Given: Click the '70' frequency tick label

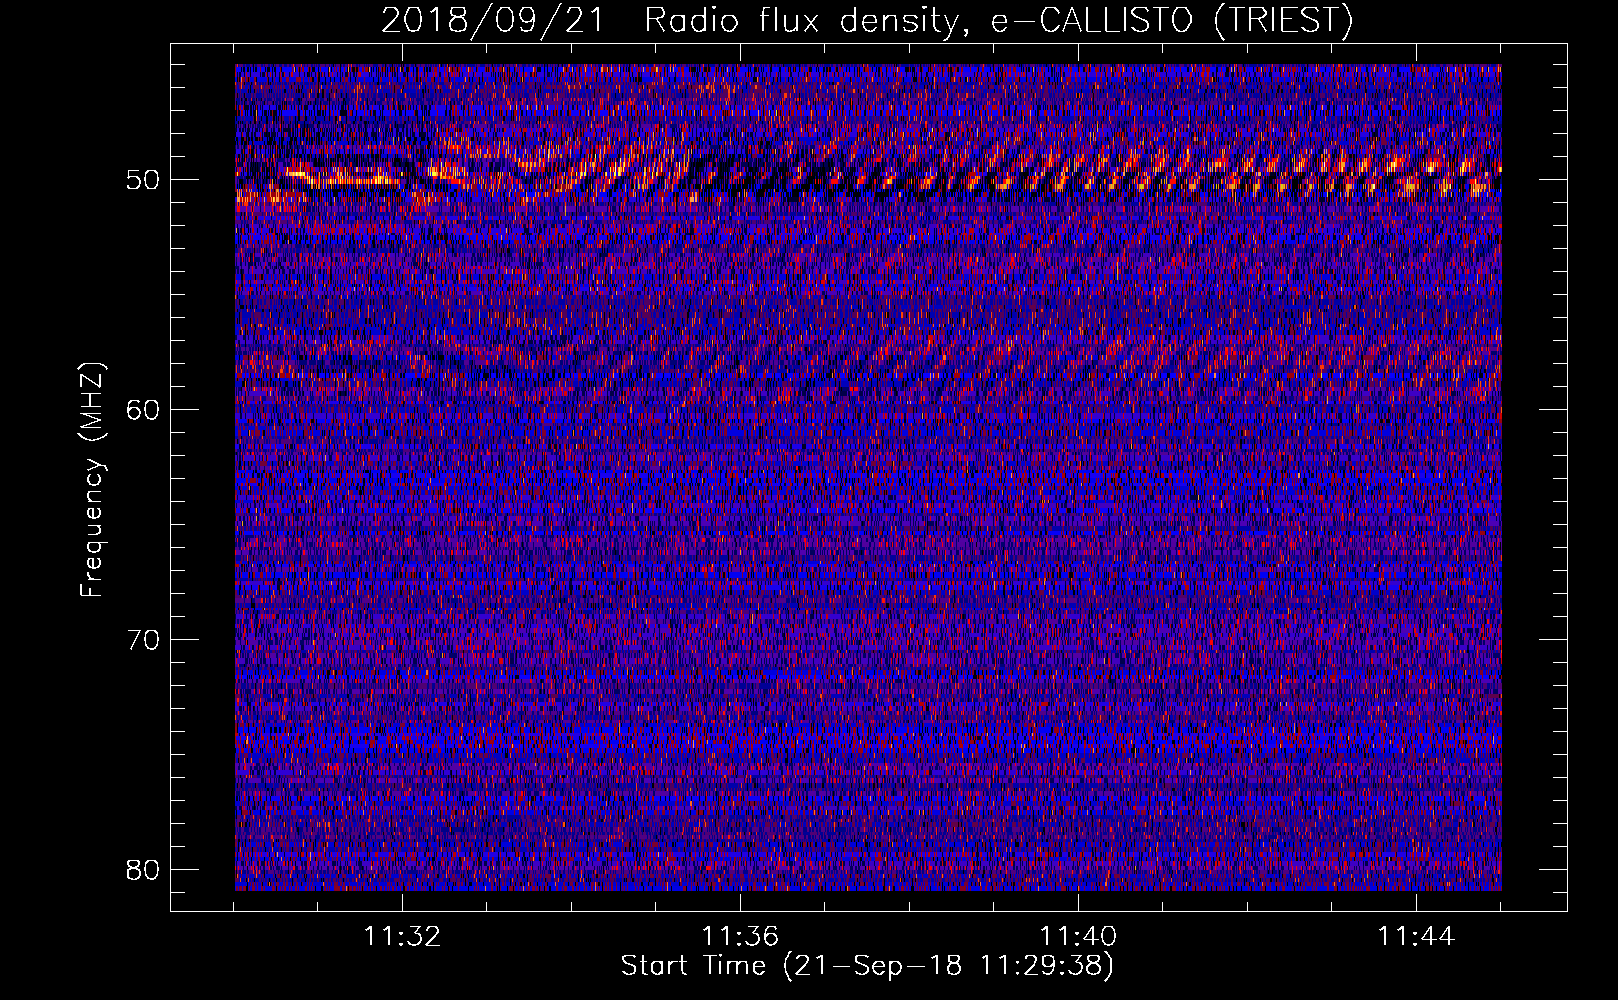Looking at the screenshot, I should (143, 639).
